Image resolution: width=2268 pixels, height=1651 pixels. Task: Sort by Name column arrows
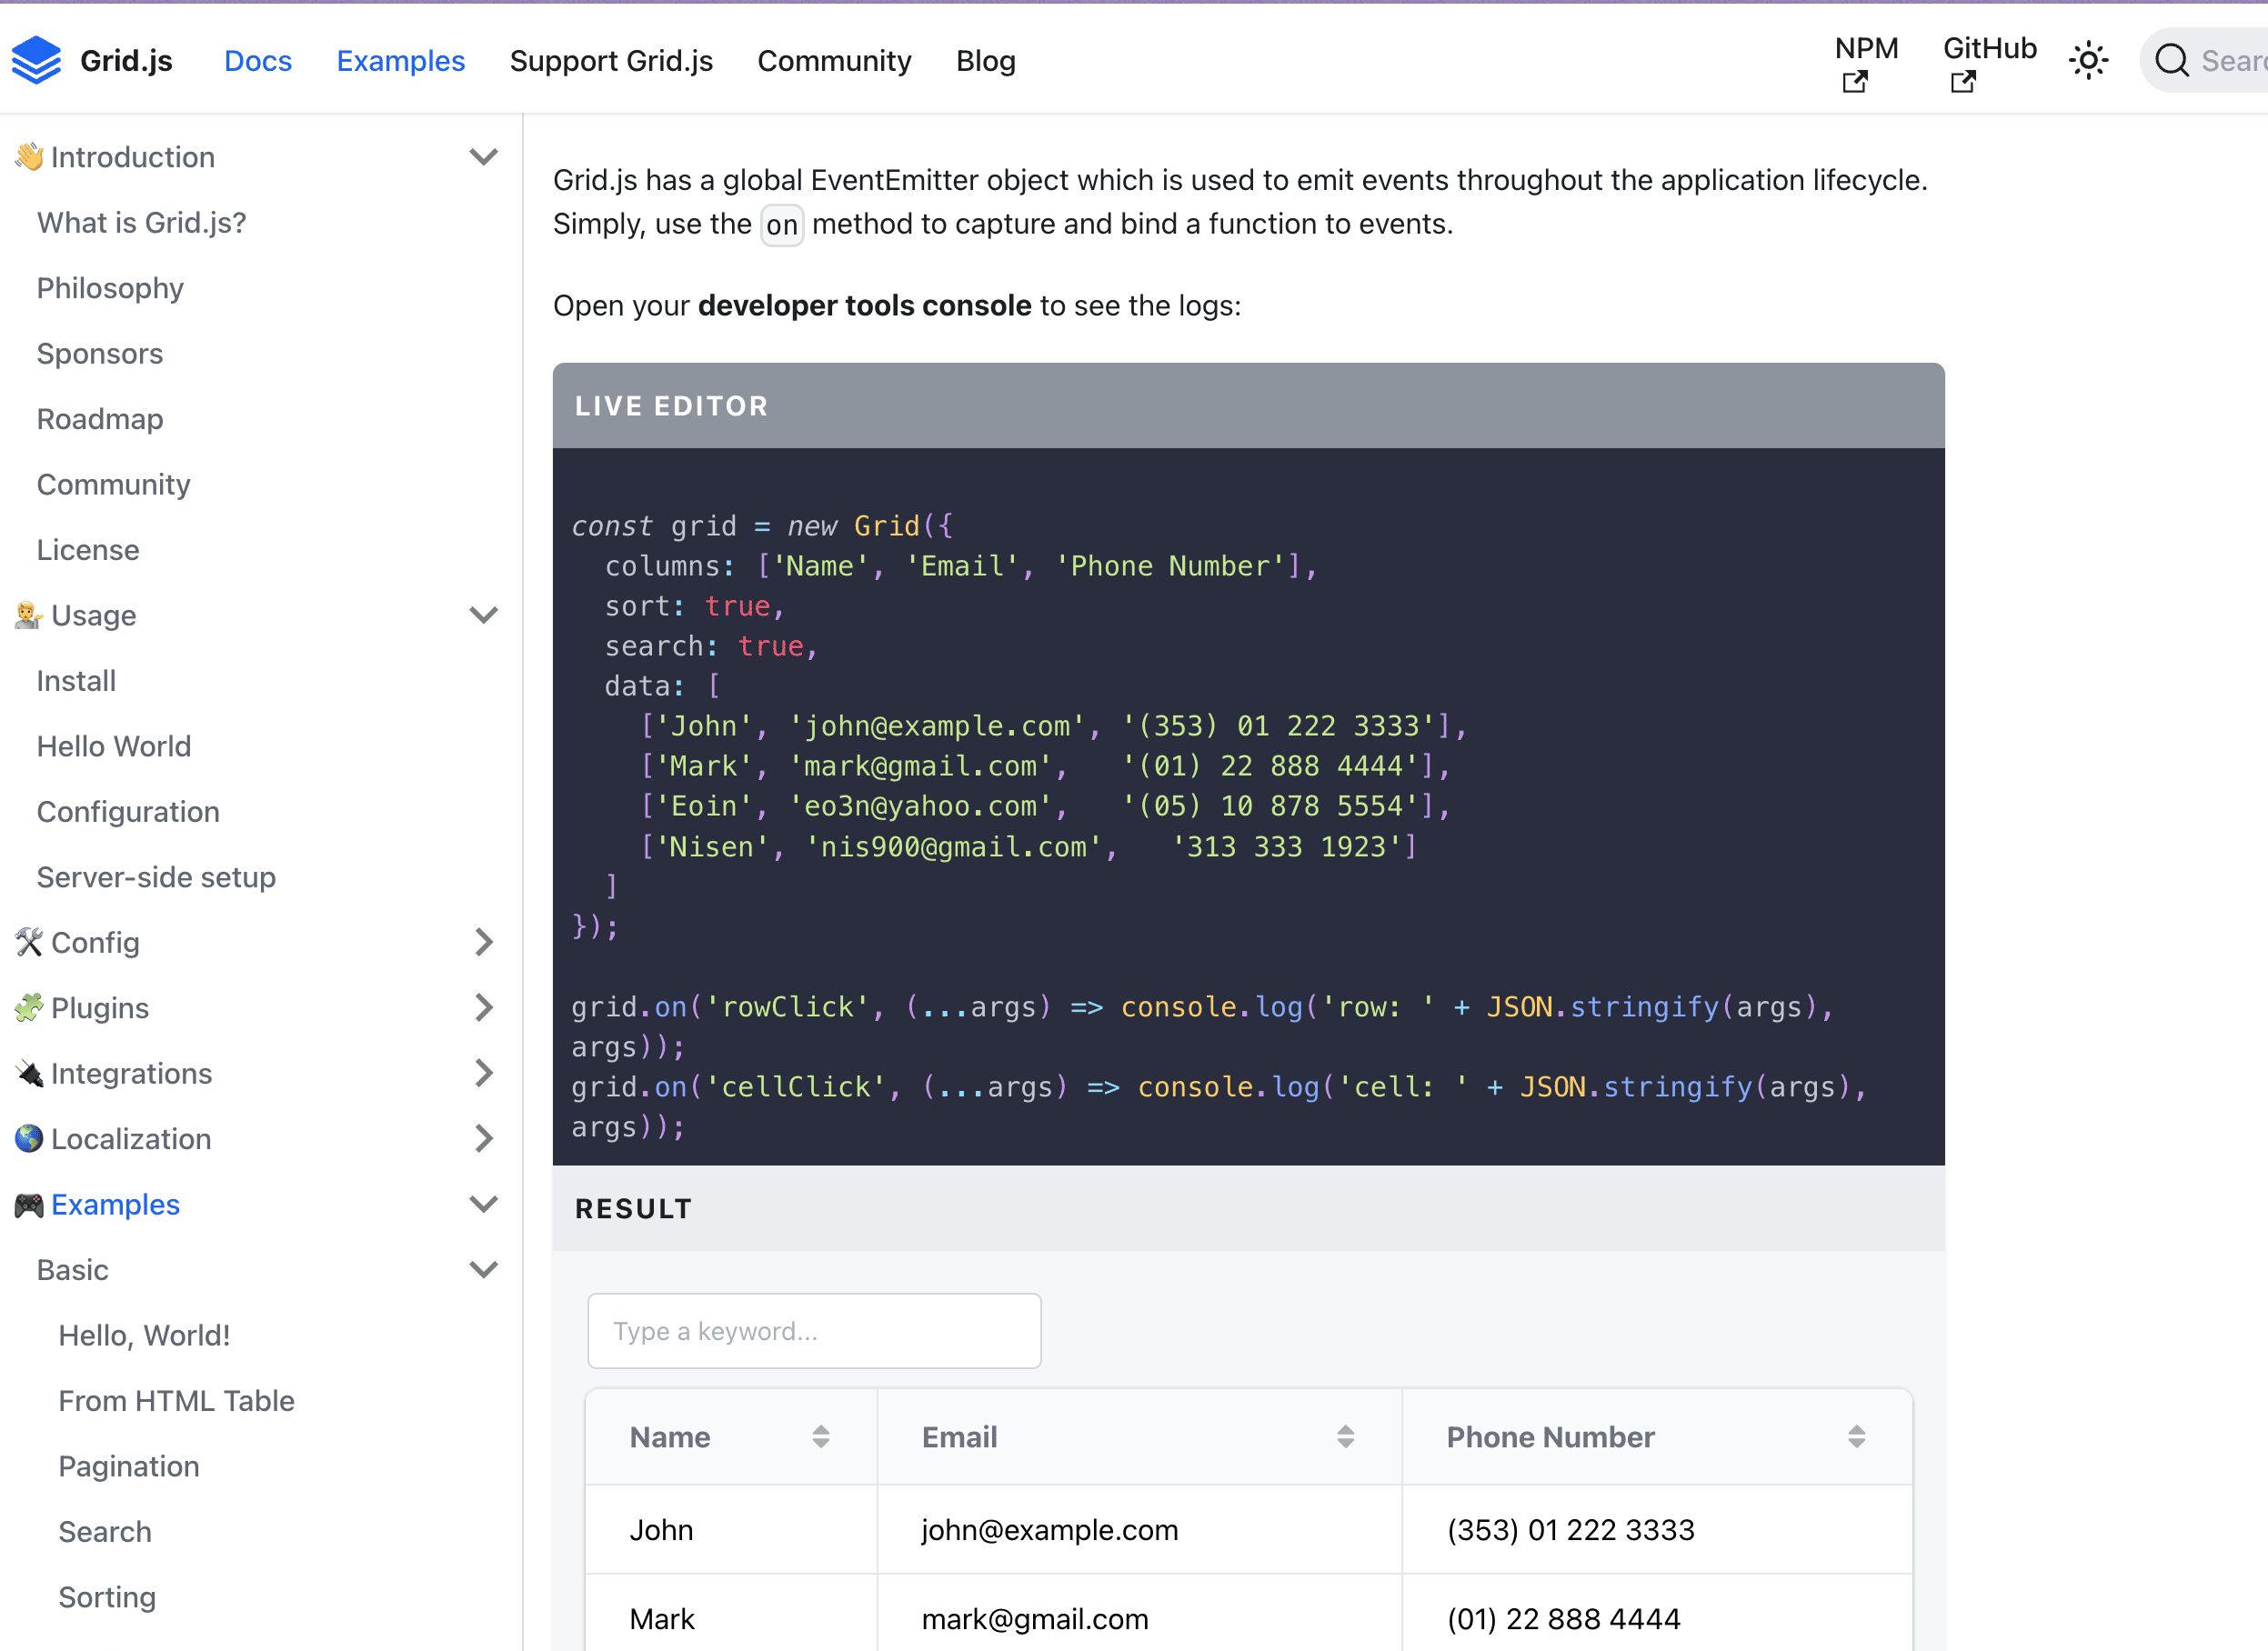820,1437
